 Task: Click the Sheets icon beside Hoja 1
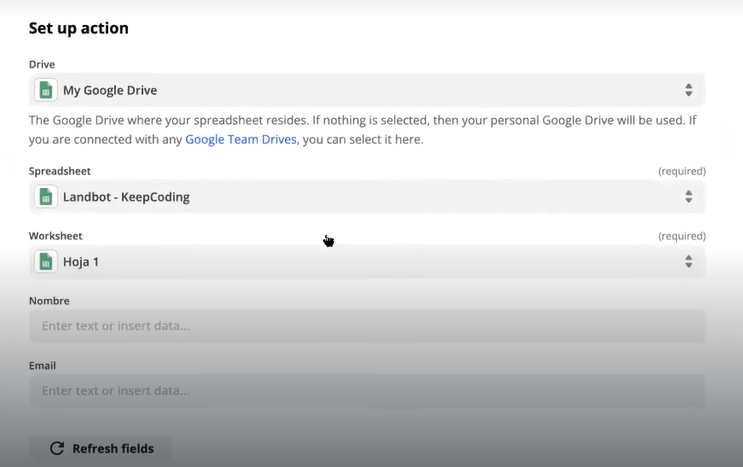[x=45, y=261]
